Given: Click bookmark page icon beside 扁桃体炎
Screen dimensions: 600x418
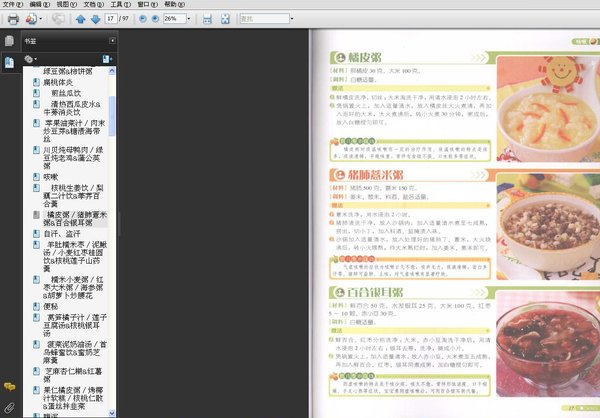Looking at the screenshot, I should [36, 82].
